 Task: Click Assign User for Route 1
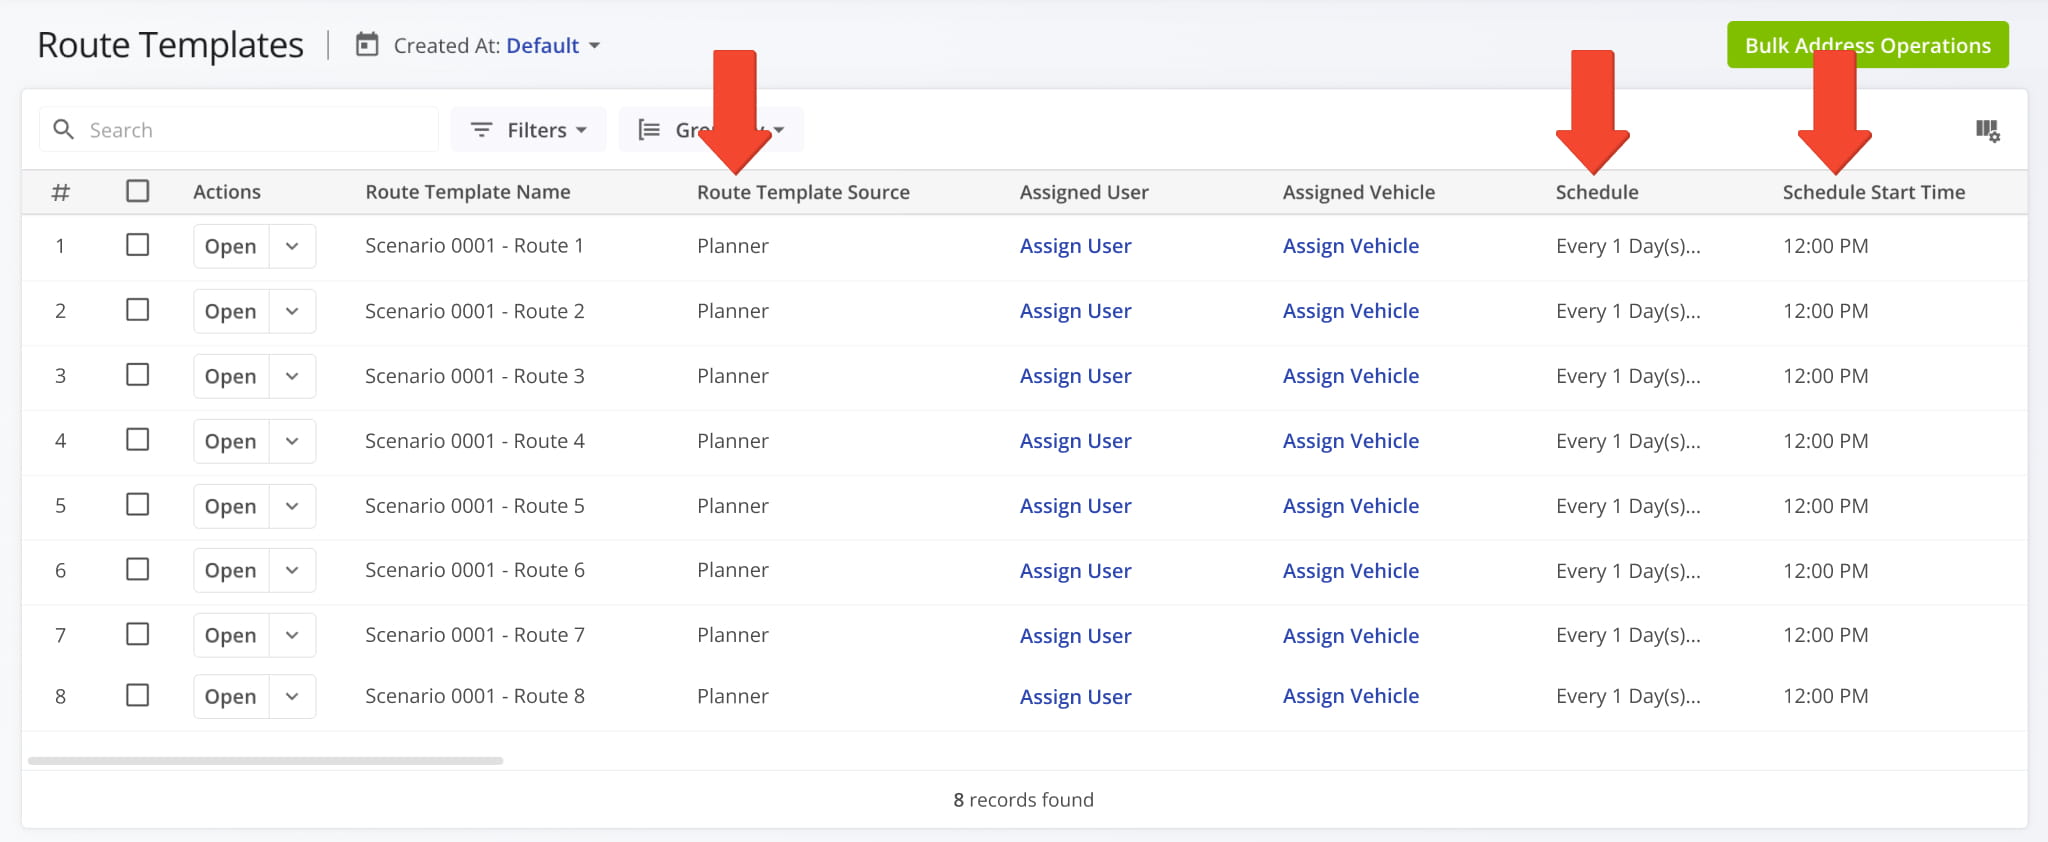[1075, 246]
